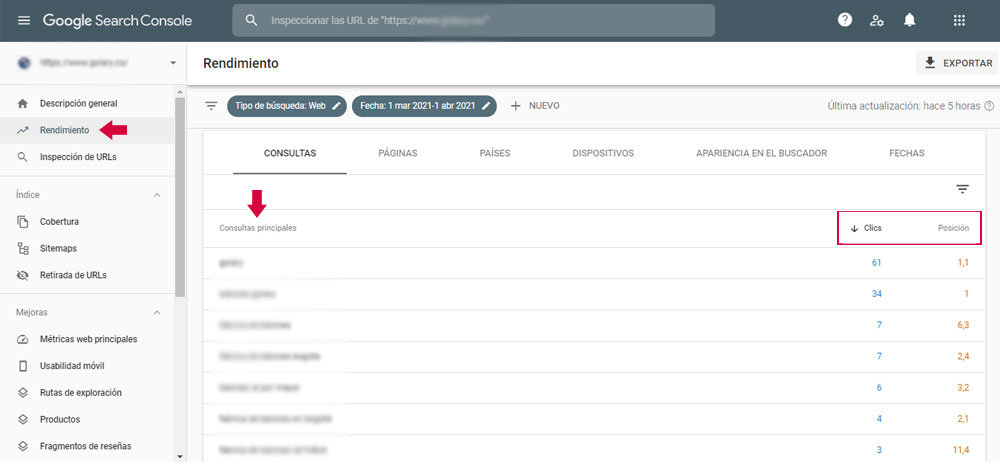Viewport: 1000px width, 471px height.
Task: Click the sidebar vertical scrollbar
Action: [x=180, y=200]
